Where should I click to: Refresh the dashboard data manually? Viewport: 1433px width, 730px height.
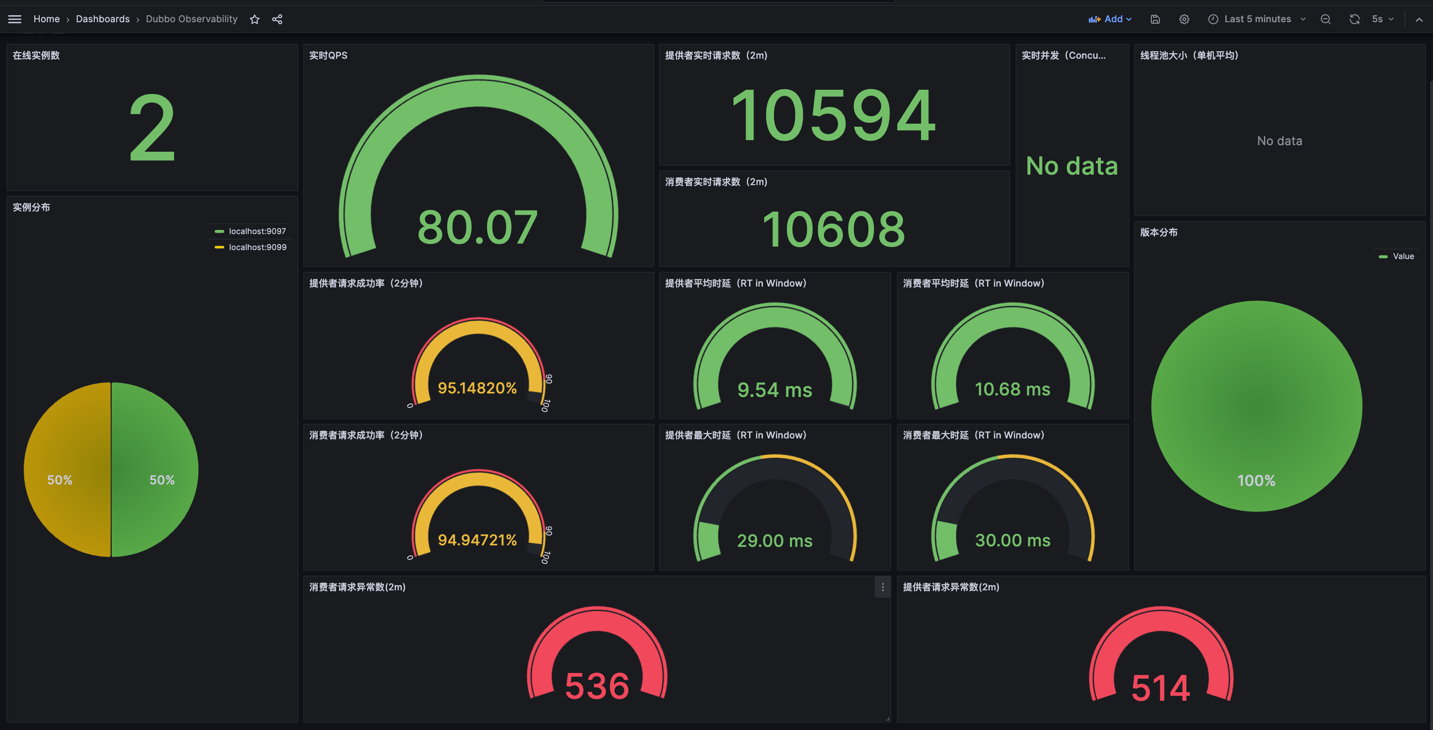click(x=1354, y=18)
